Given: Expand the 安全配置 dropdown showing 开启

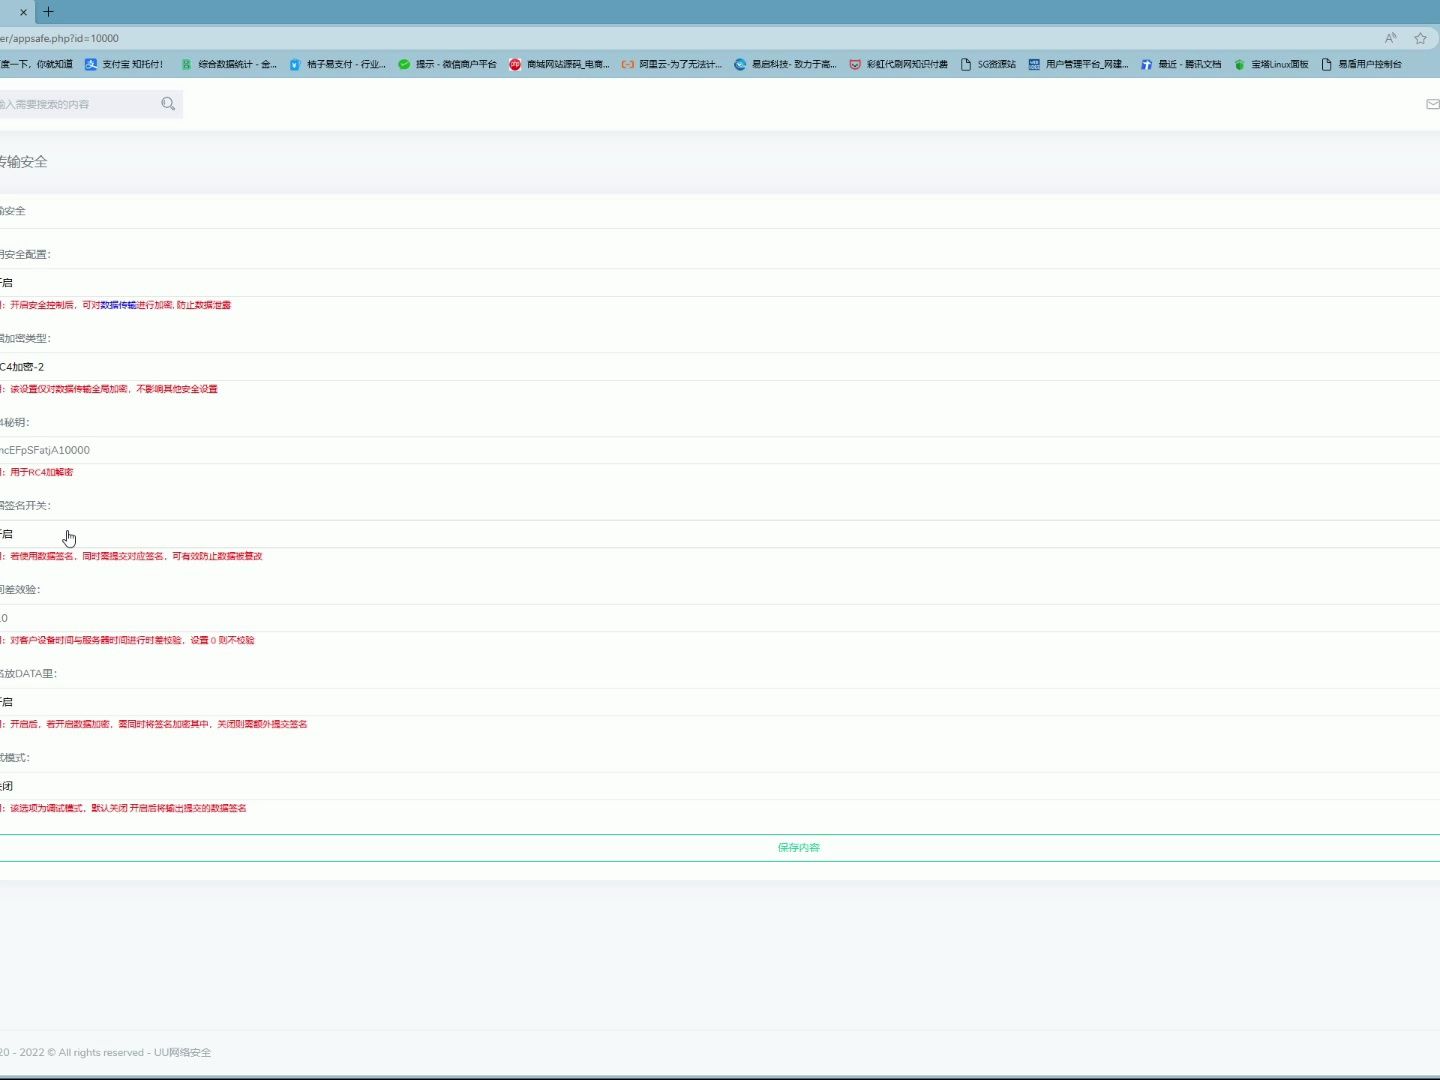Looking at the screenshot, I should pos(720,283).
